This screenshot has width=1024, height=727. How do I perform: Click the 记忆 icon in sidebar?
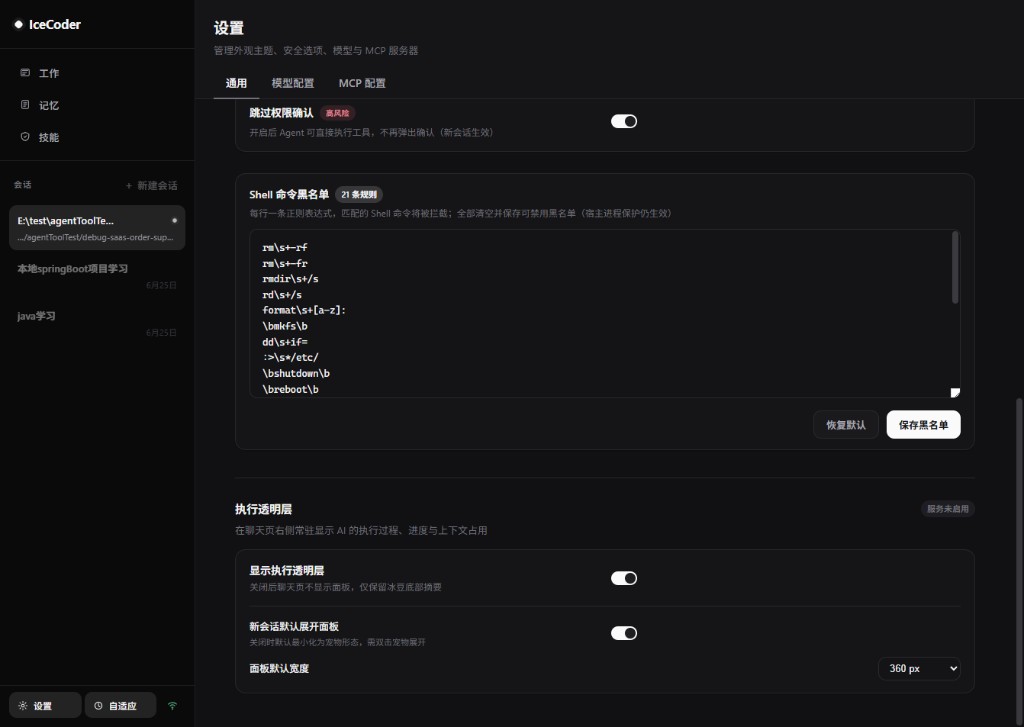tap(25, 105)
